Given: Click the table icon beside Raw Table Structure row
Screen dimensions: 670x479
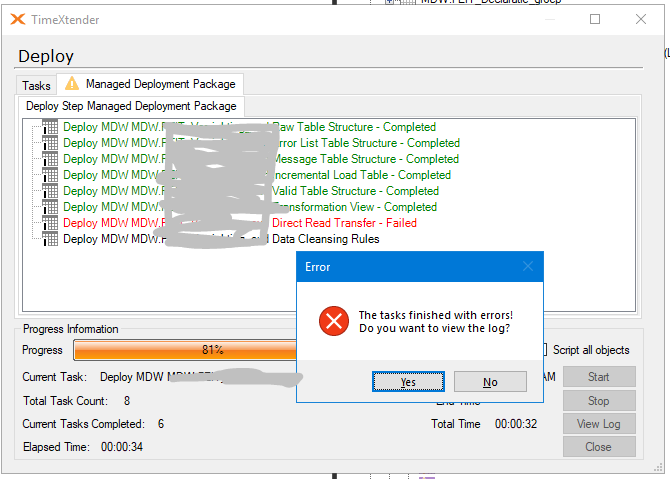Looking at the screenshot, I should tap(50, 127).
